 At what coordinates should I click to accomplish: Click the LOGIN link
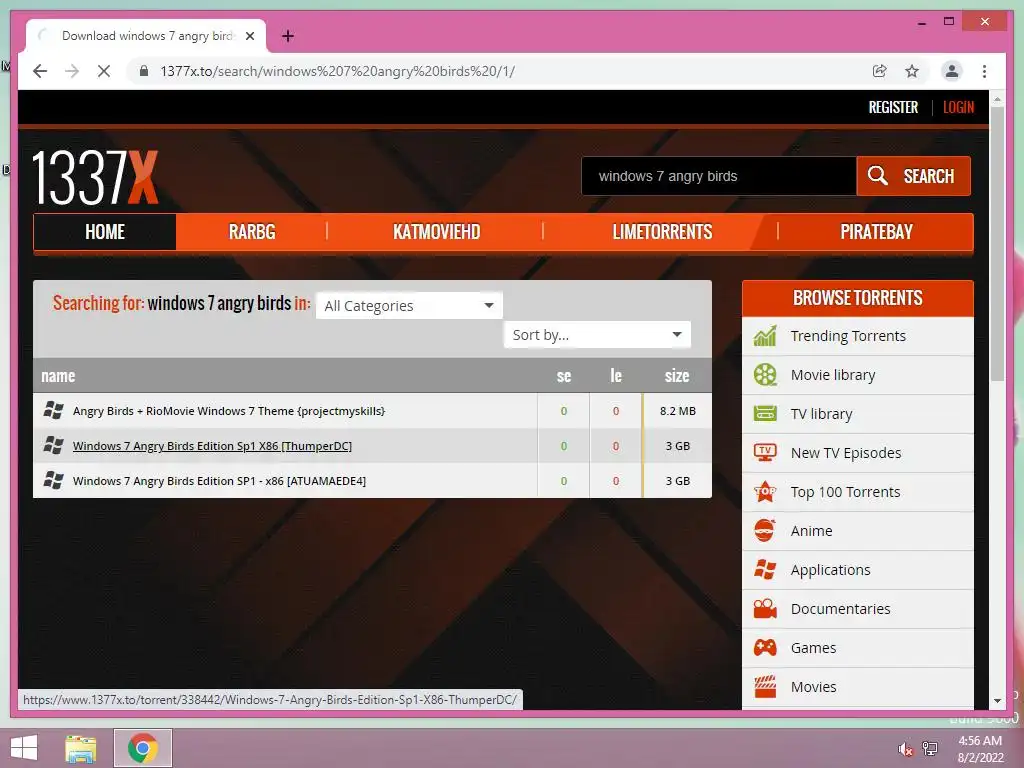pos(958,107)
